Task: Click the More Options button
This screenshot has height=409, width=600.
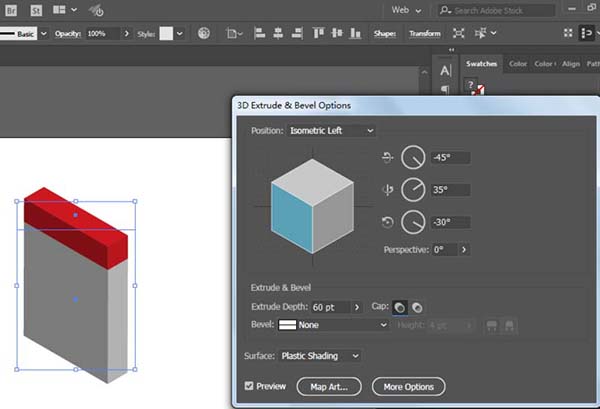Action: coord(408,386)
